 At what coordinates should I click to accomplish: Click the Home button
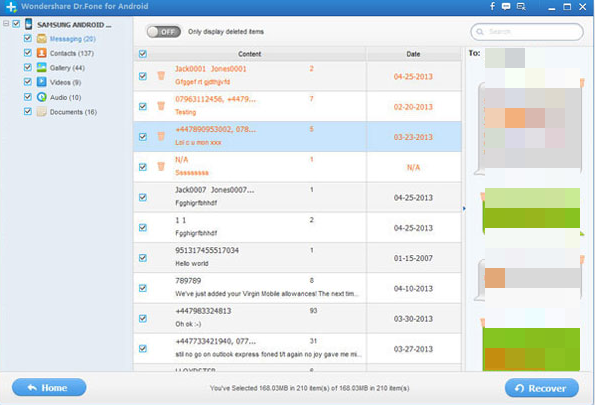(x=49, y=388)
